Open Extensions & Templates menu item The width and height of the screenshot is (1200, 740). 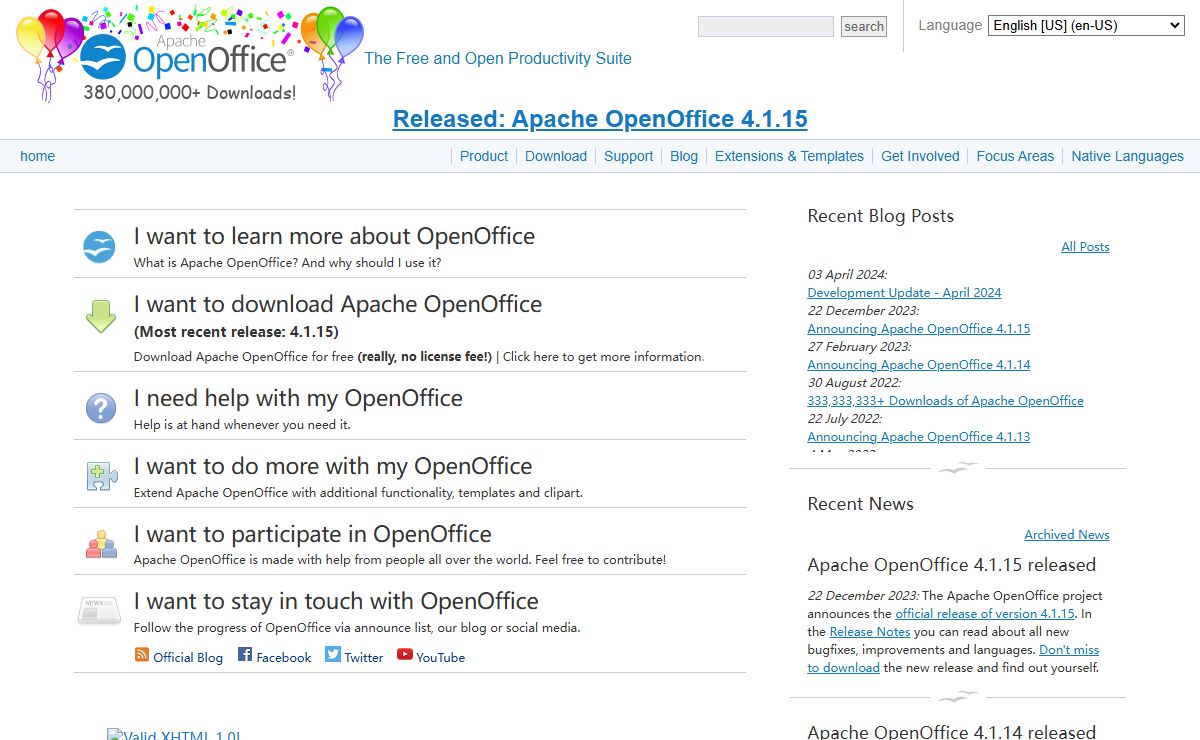pos(789,156)
